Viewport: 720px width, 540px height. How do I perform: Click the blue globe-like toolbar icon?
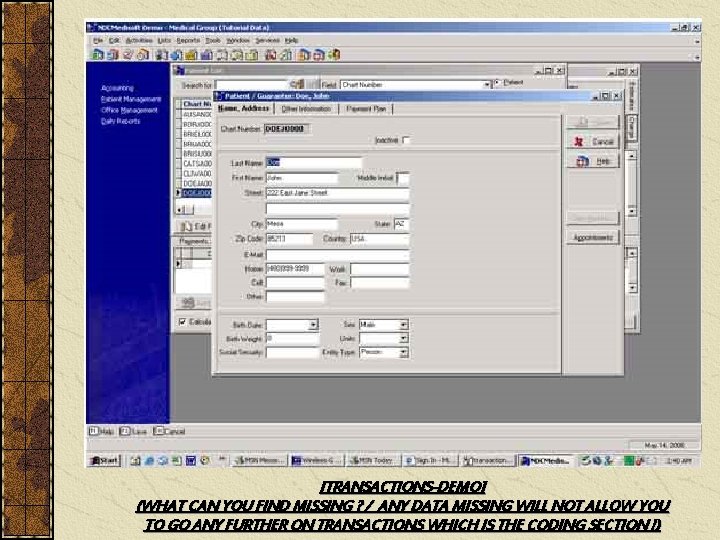coord(176,55)
